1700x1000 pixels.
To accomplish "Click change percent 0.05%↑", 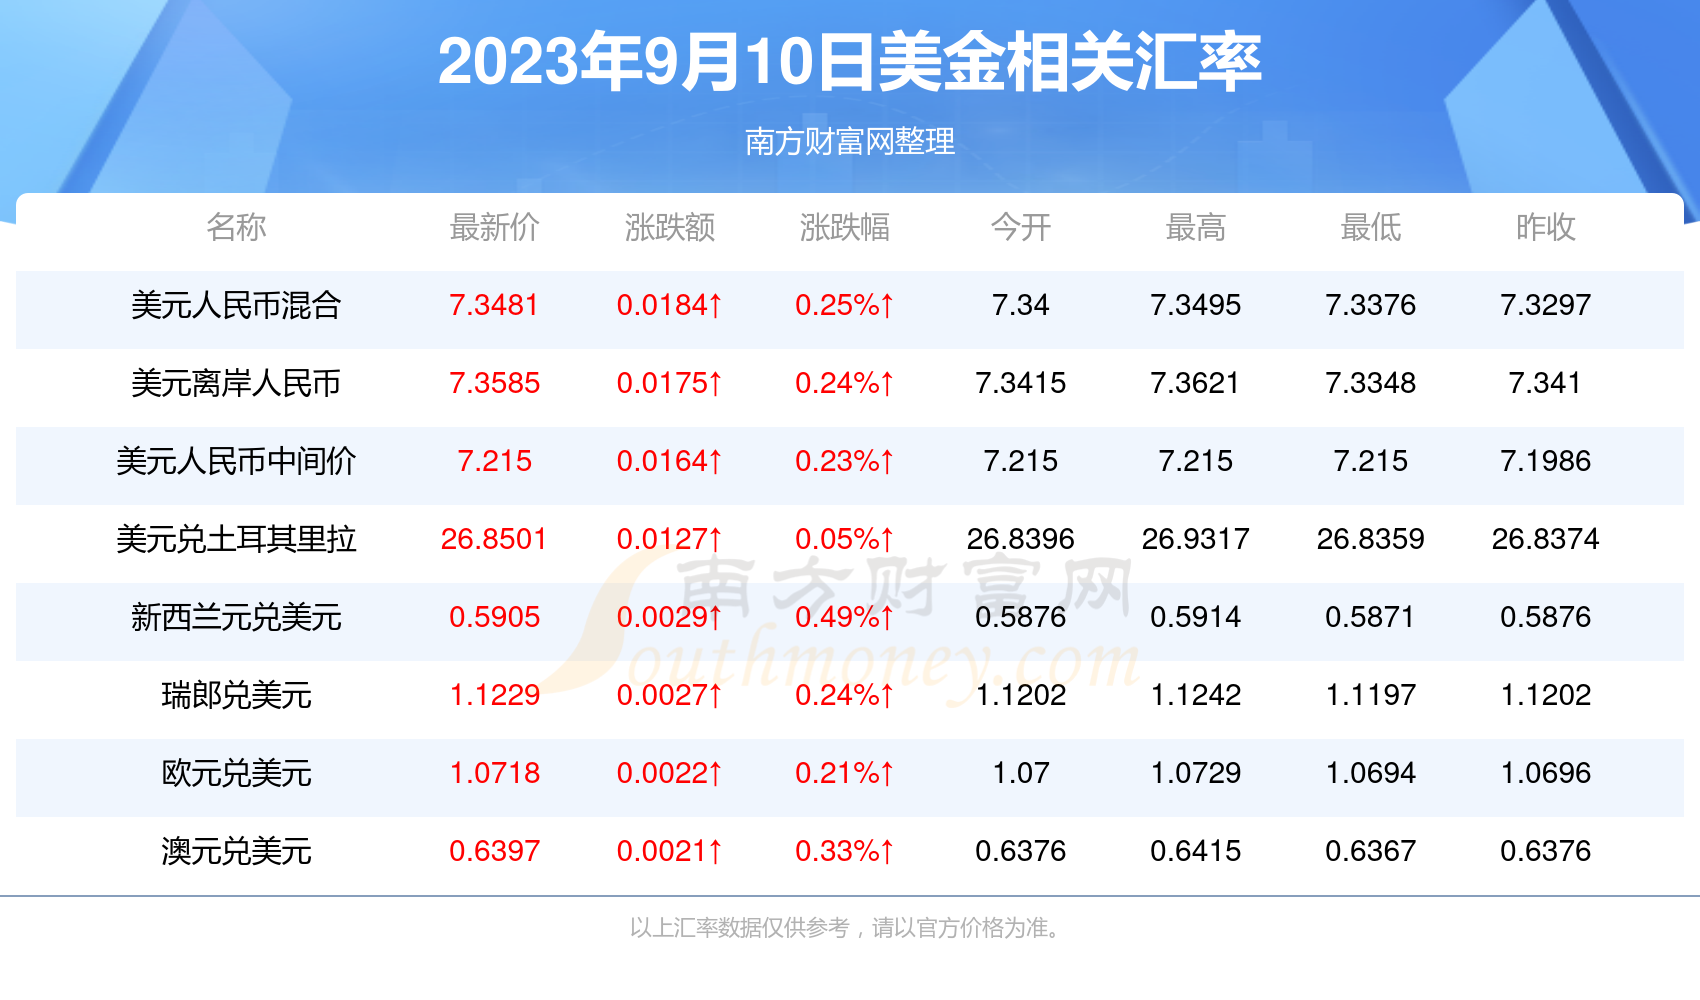I will [x=845, y=539].
